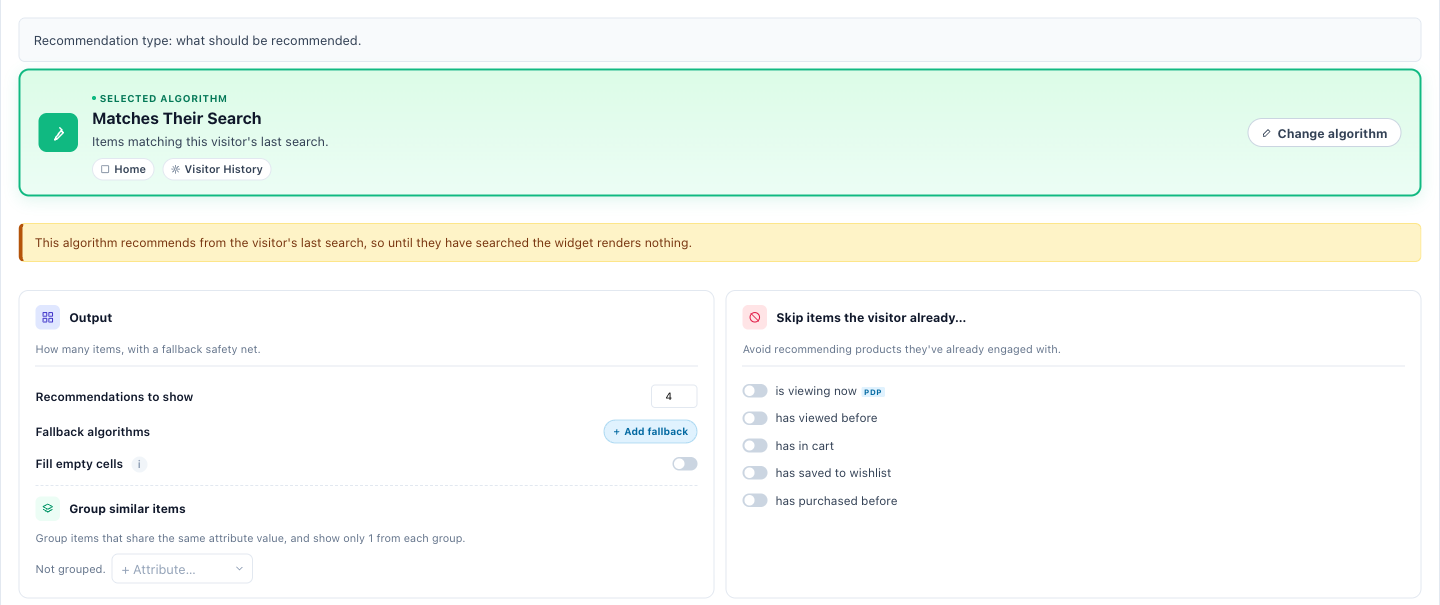This screenshot has width=1440, height=605.
Task: Enable the Fill empty cells toggle
Action: click(685, 464)
